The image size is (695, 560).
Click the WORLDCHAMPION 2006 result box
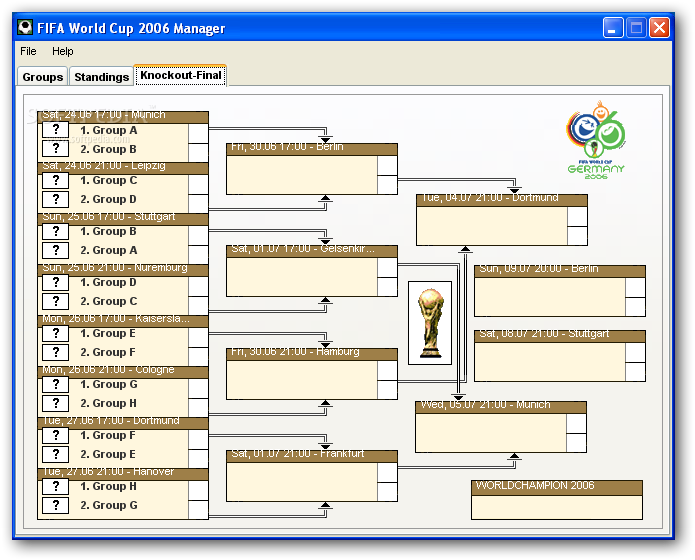pos(557,500)
